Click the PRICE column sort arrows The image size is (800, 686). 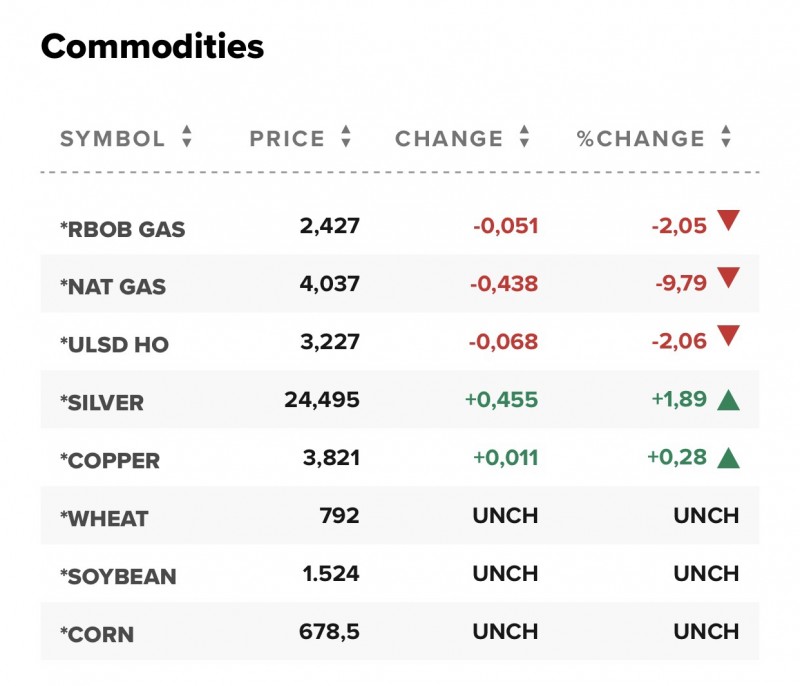(346, 138)
